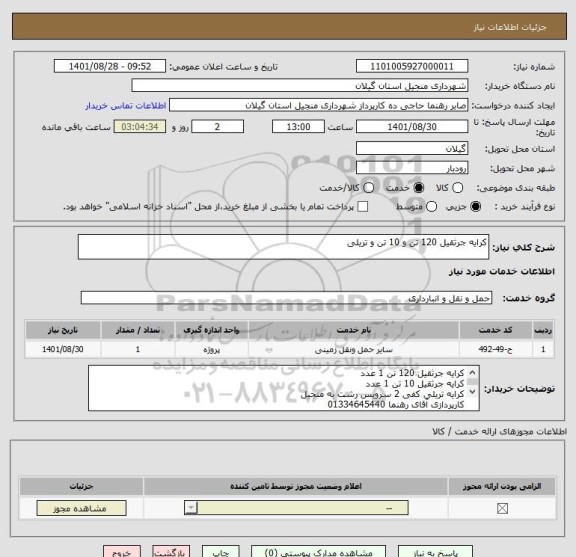The width and height of the screenshot is (576, 557).
Task: Click service code cell ح-49-492
Action: click(496, 349)
